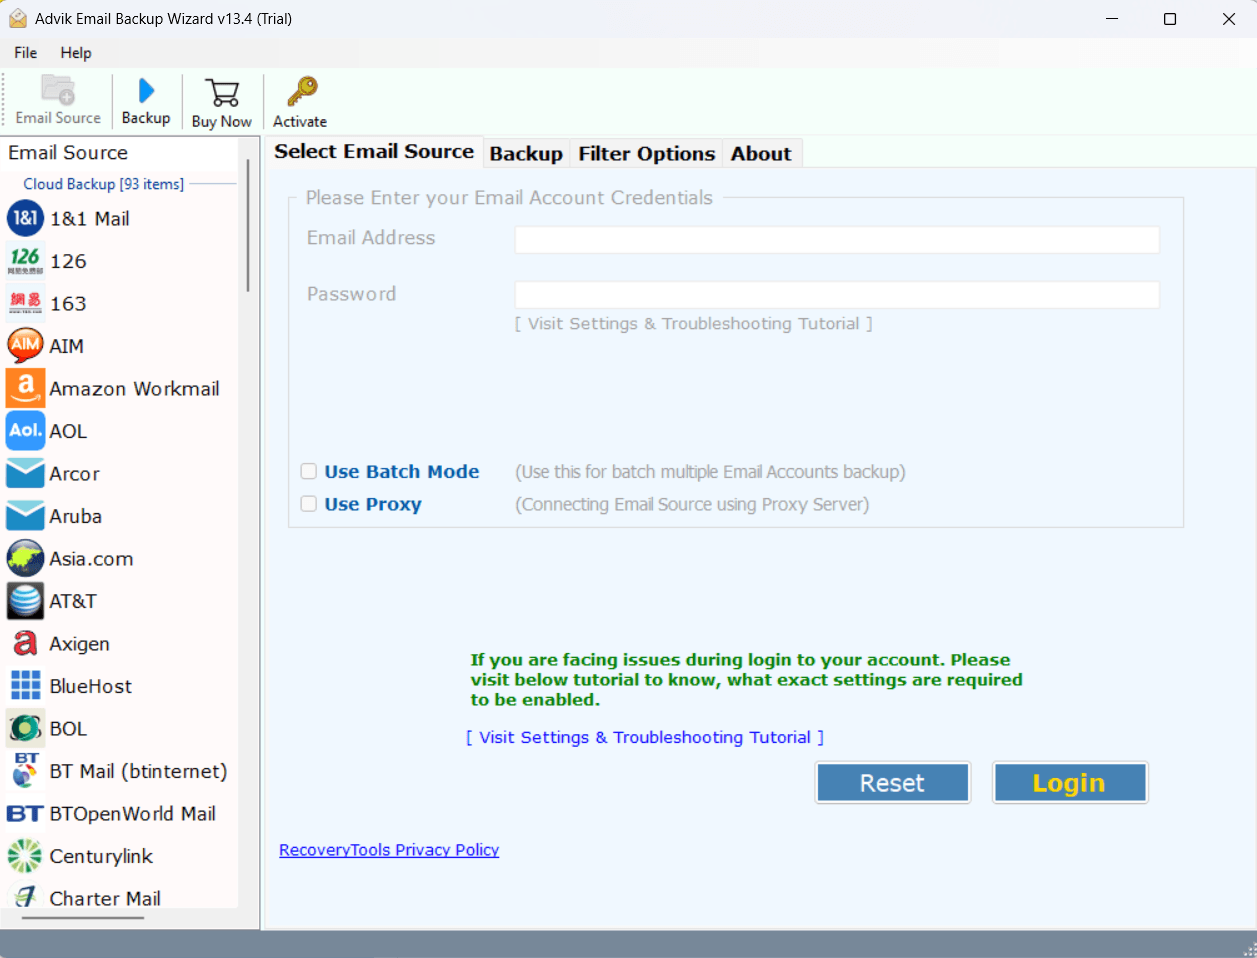Open Buy Now shopping cart icon
Screen dimensions: 1257x958
pyautogui.click(x=222, y=93)
